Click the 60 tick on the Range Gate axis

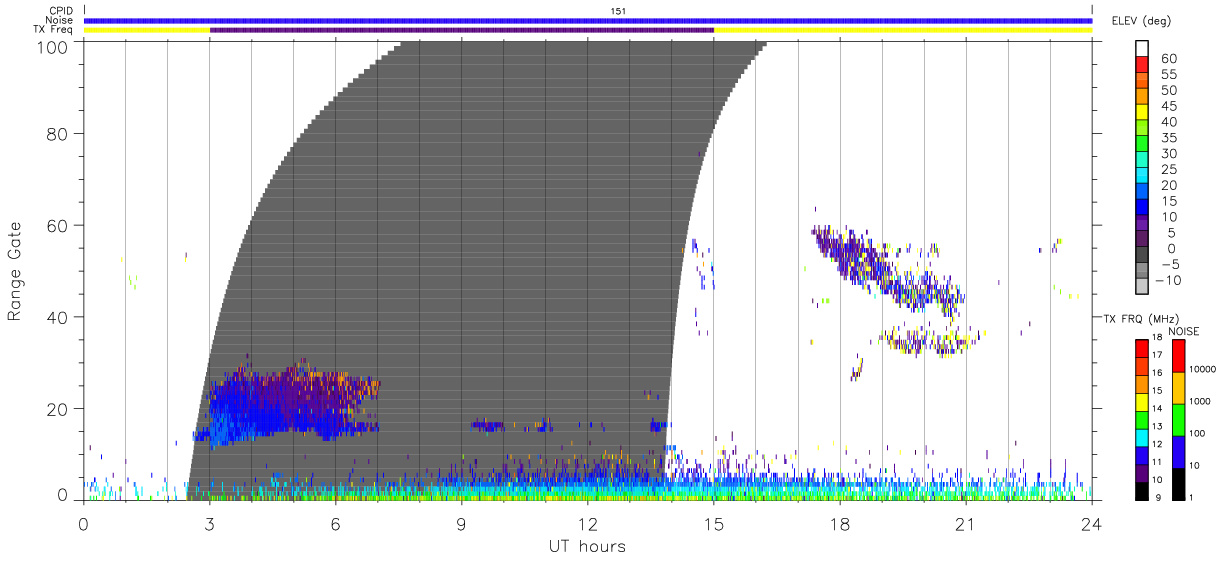58,225
